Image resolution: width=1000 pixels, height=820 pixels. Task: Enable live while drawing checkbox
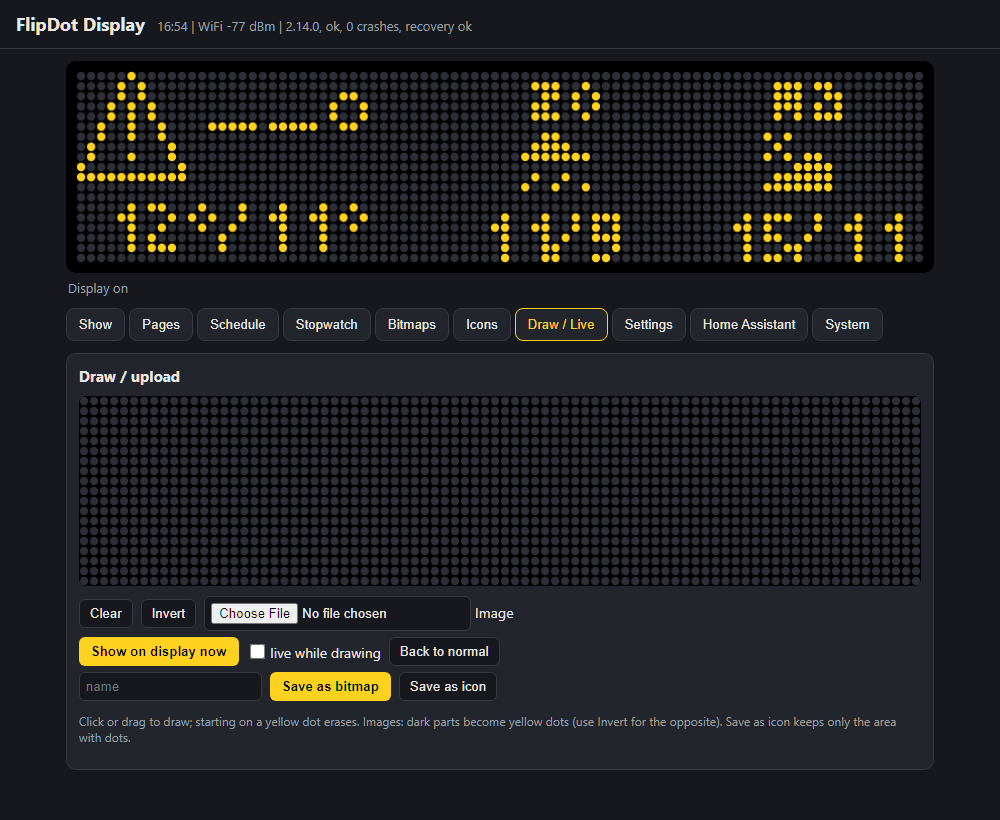pyautogui.click(x=258, y=651)
